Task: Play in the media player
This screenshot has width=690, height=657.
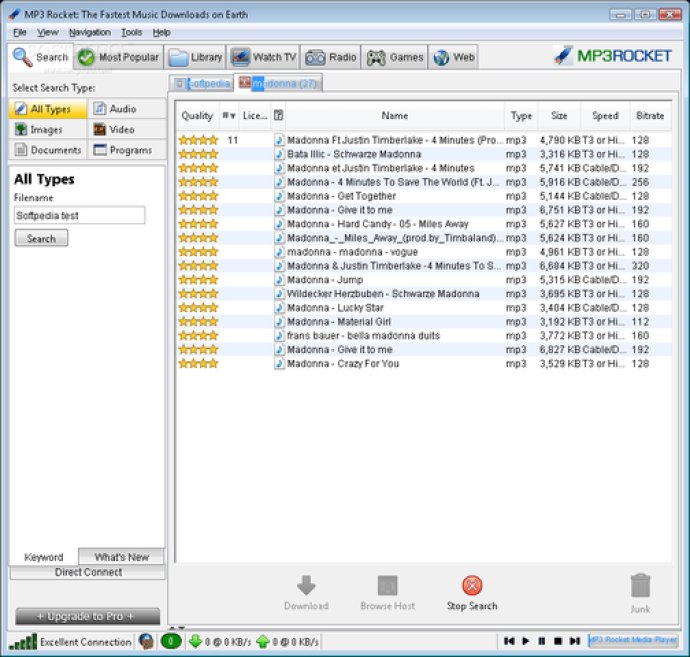Action: pos(525,641)
